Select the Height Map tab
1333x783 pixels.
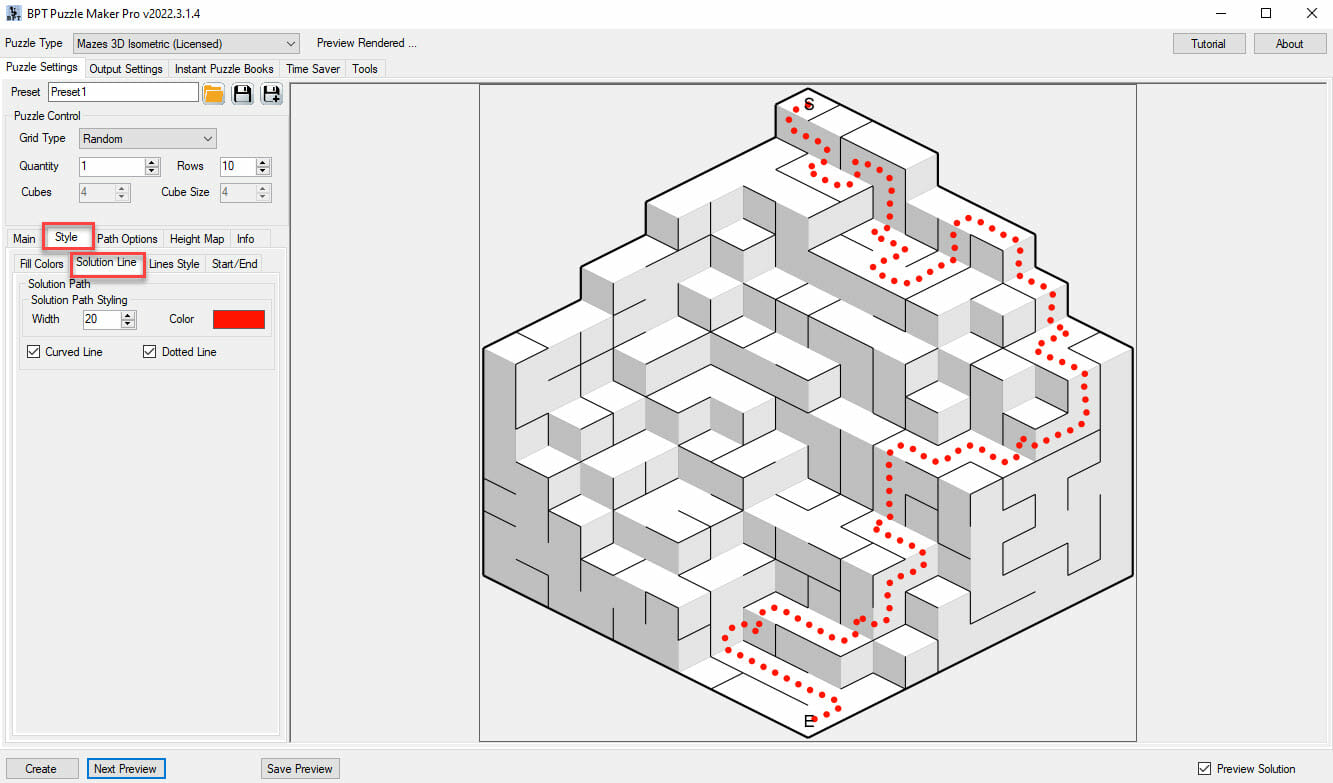click(196, 238)
